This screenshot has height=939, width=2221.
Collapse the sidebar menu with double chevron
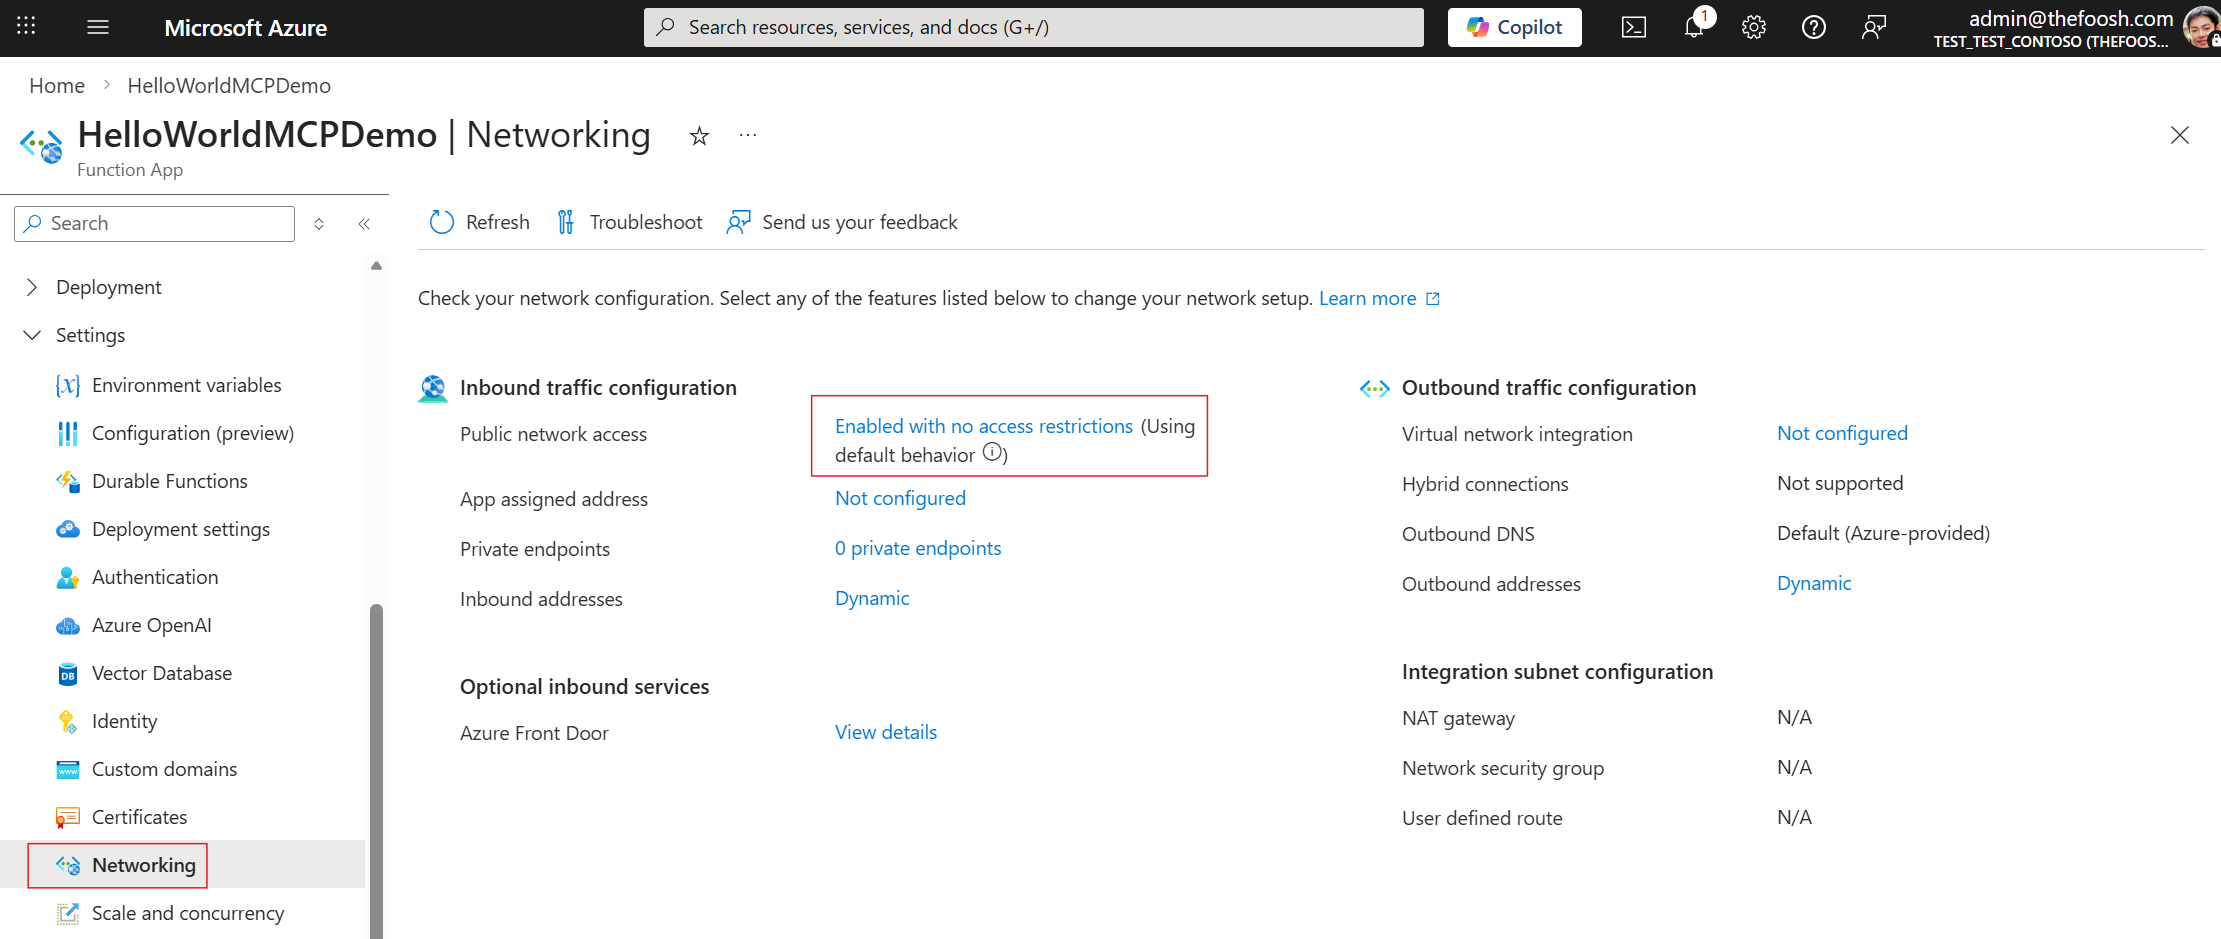point(364,224)
